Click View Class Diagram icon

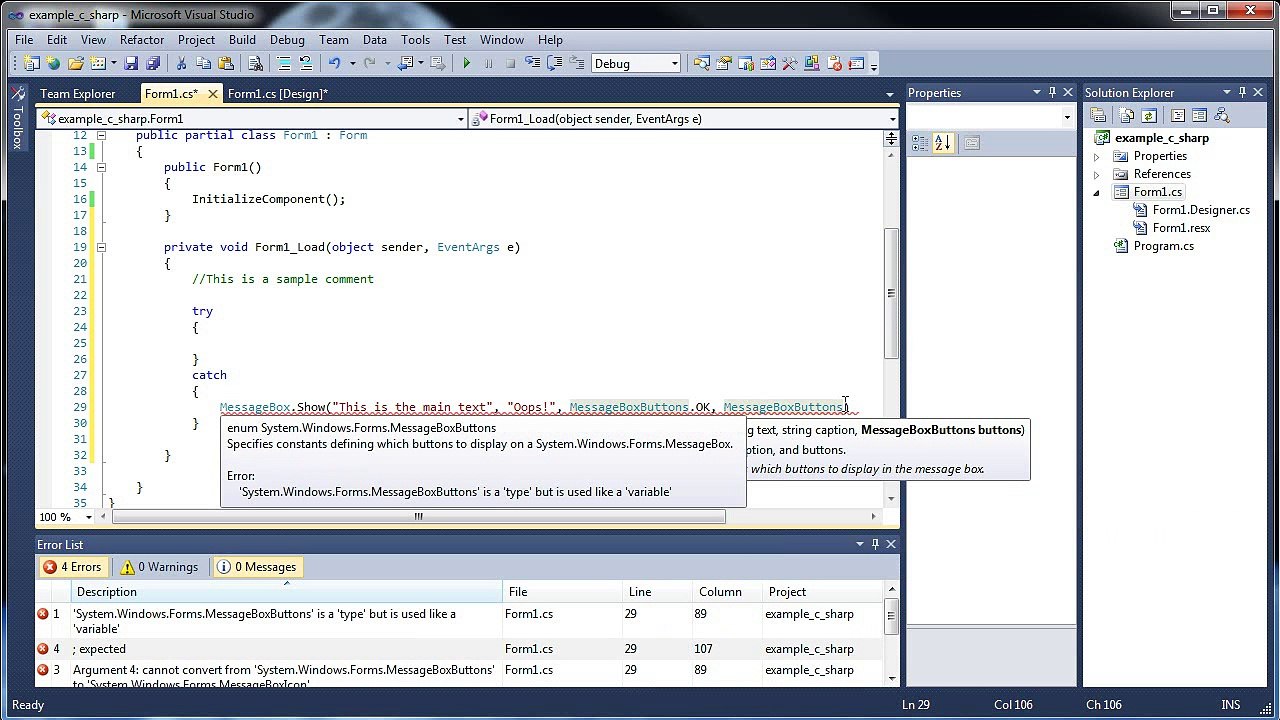1221,116
